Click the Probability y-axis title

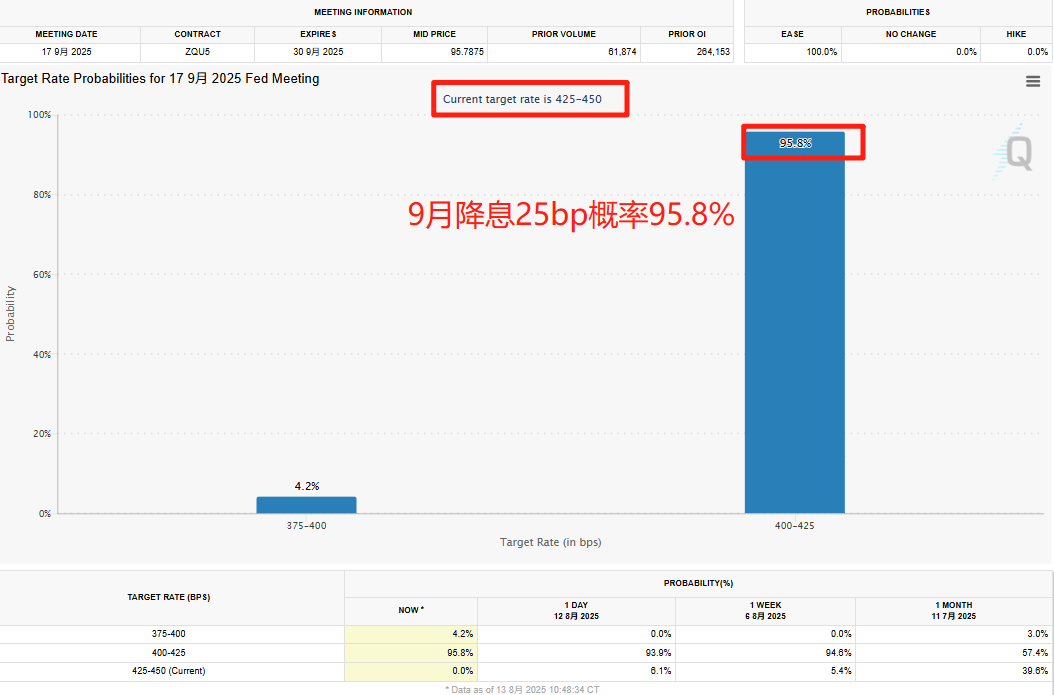(x=10, y=314)
